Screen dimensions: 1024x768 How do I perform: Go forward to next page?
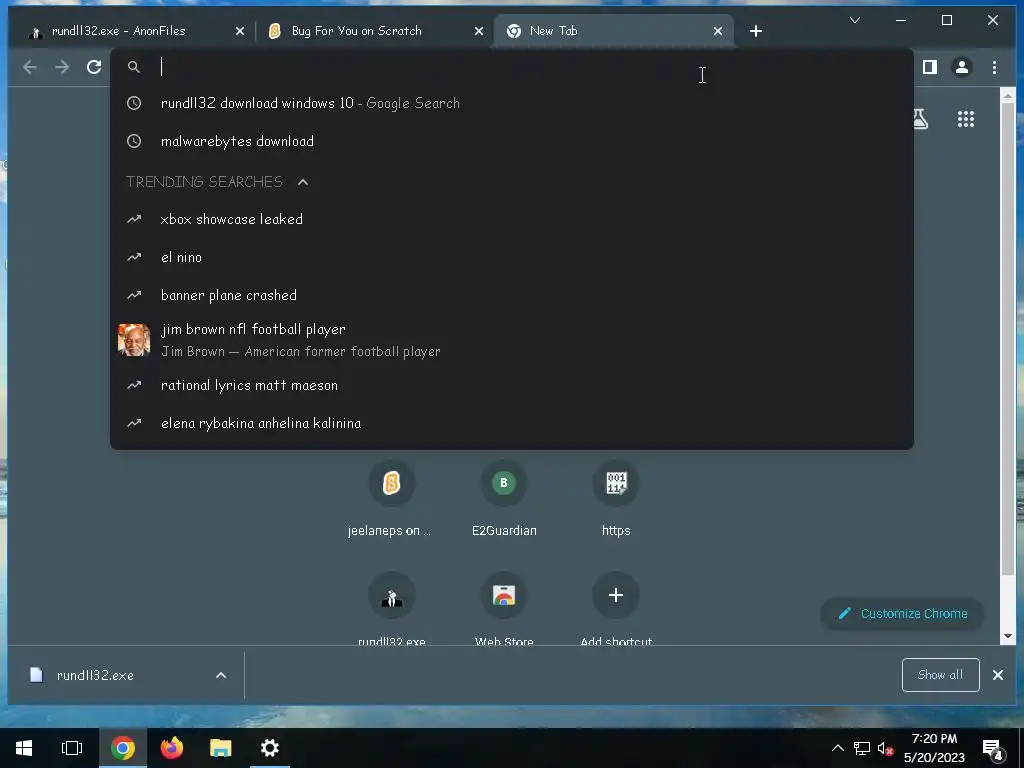click(62, 67)
